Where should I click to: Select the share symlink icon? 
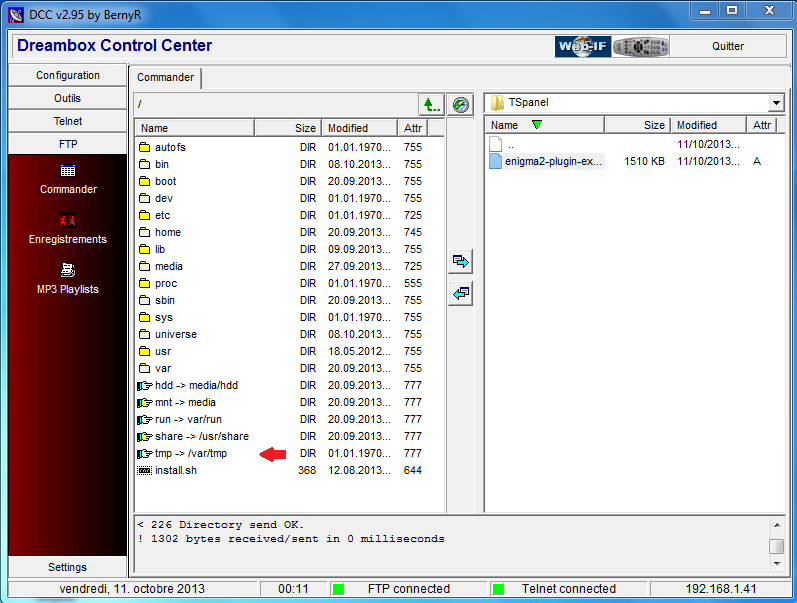(145, 437)
